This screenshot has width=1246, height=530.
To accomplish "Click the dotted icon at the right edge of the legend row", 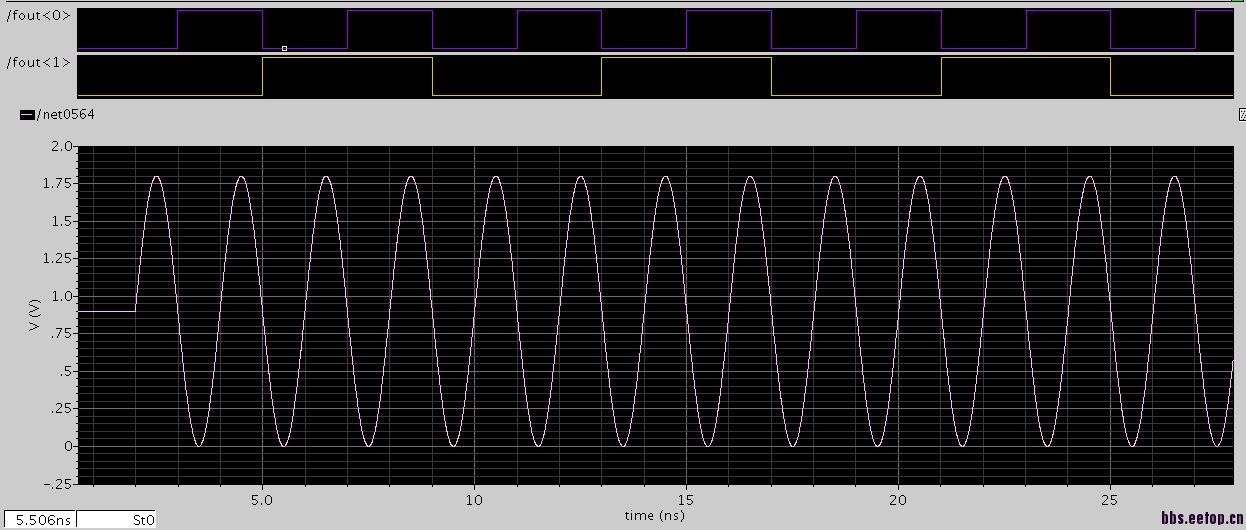I will (1242, 115).
